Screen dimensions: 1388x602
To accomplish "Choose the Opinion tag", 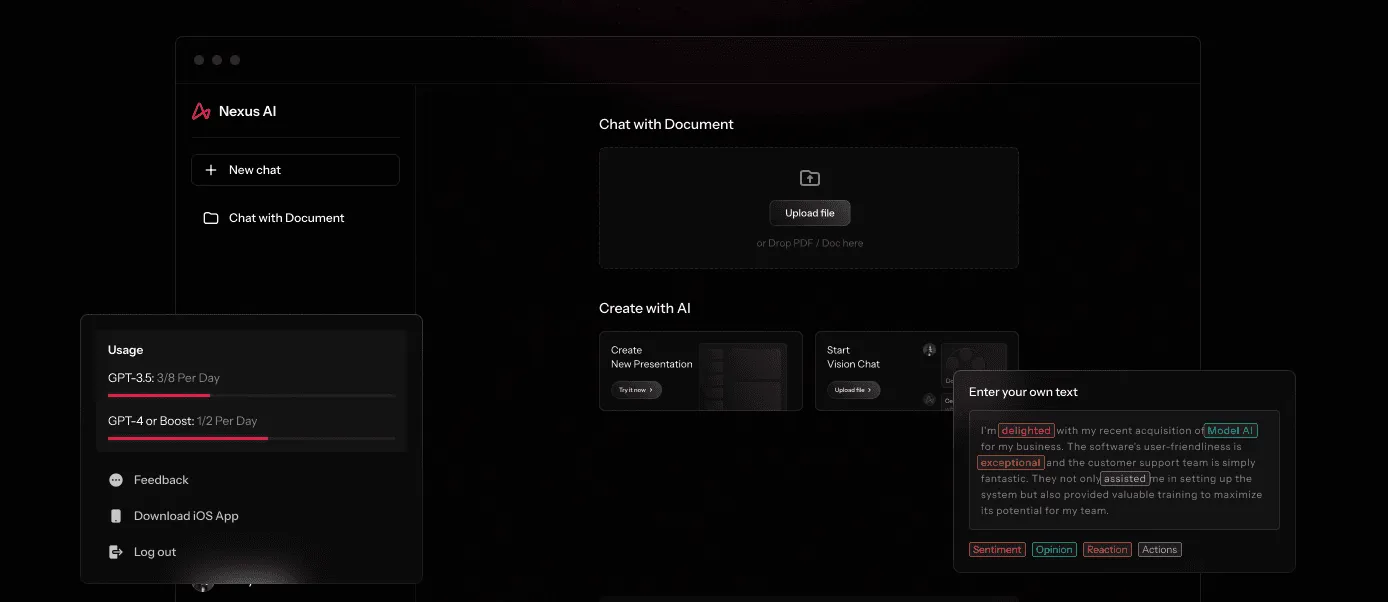I will pos(1054,550).
